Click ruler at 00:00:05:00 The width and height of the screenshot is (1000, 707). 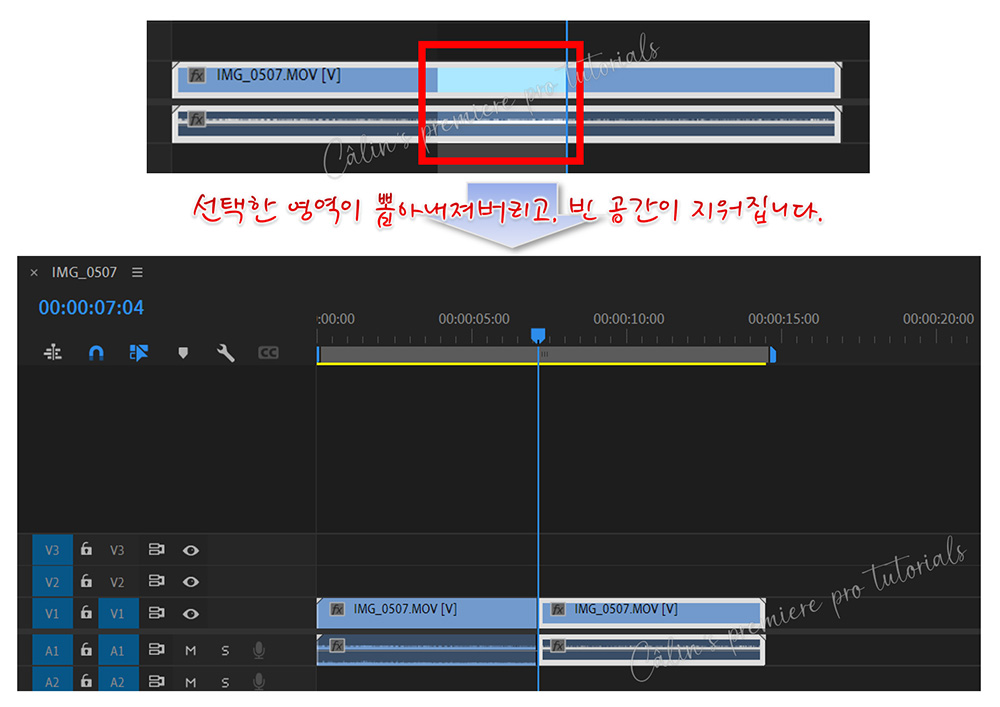tap(474, 319)
